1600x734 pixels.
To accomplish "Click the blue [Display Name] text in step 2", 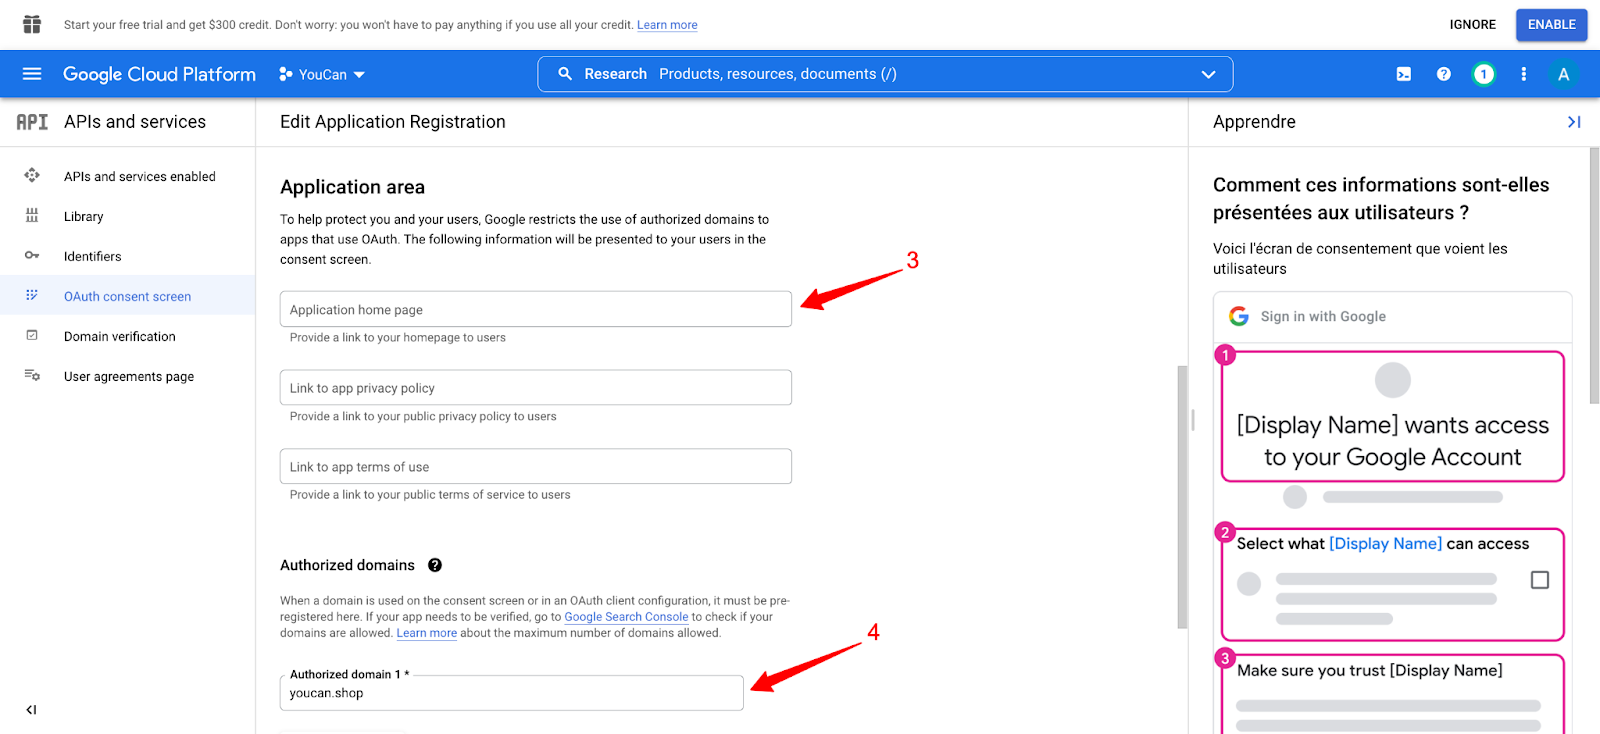I will (1385, 544).
